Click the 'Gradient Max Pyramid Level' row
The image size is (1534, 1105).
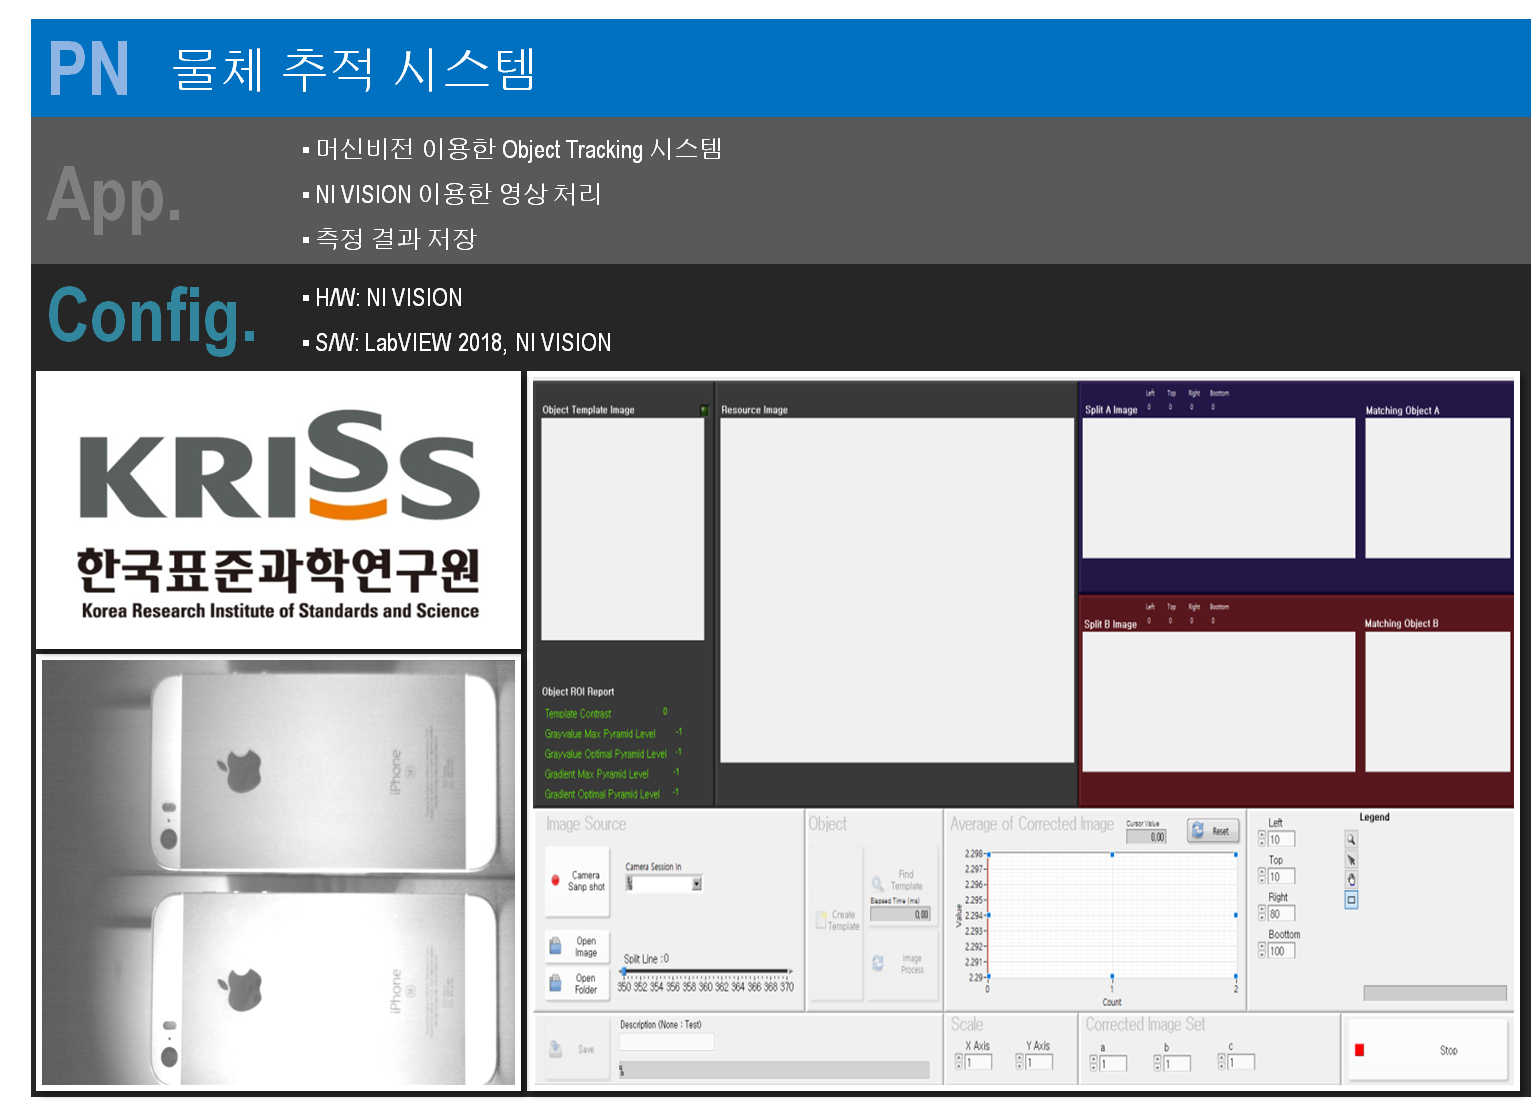click(612, 773)
